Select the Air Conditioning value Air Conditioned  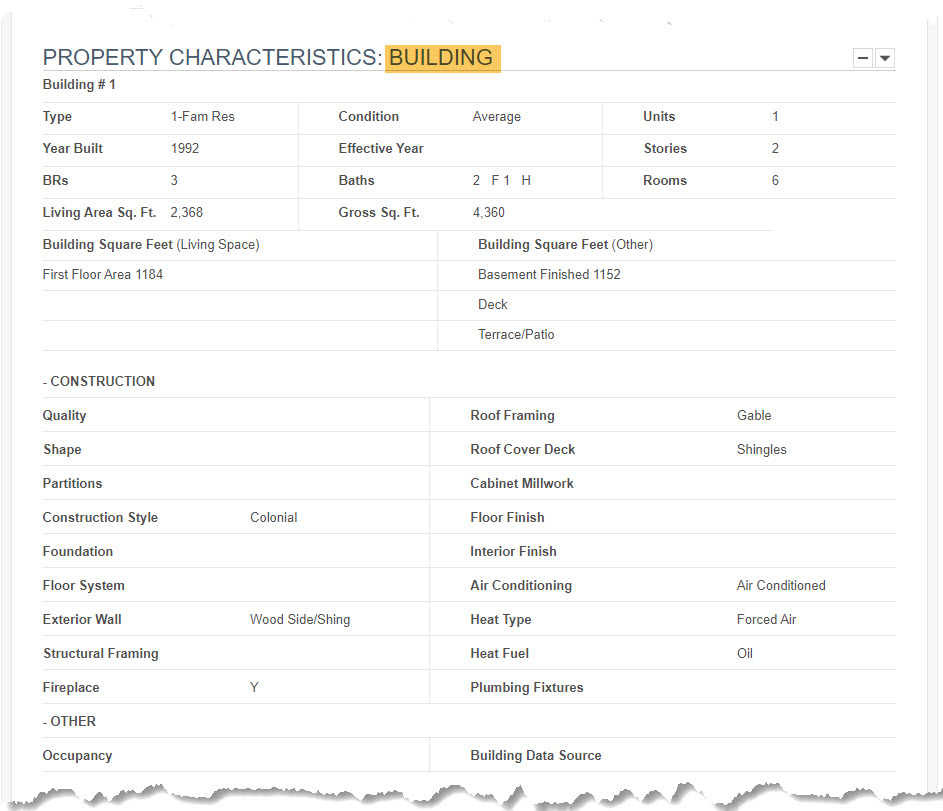tap(781, 586)
